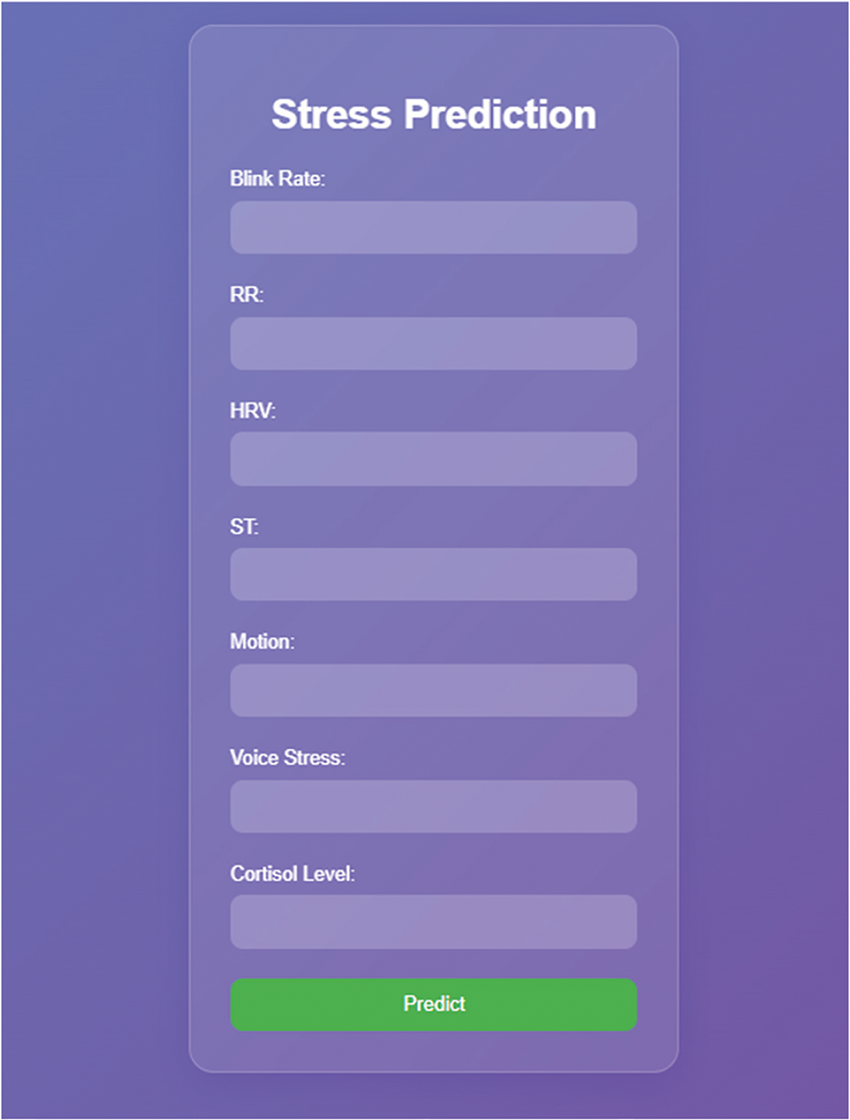Click the 'Motion:' field label

262,642
